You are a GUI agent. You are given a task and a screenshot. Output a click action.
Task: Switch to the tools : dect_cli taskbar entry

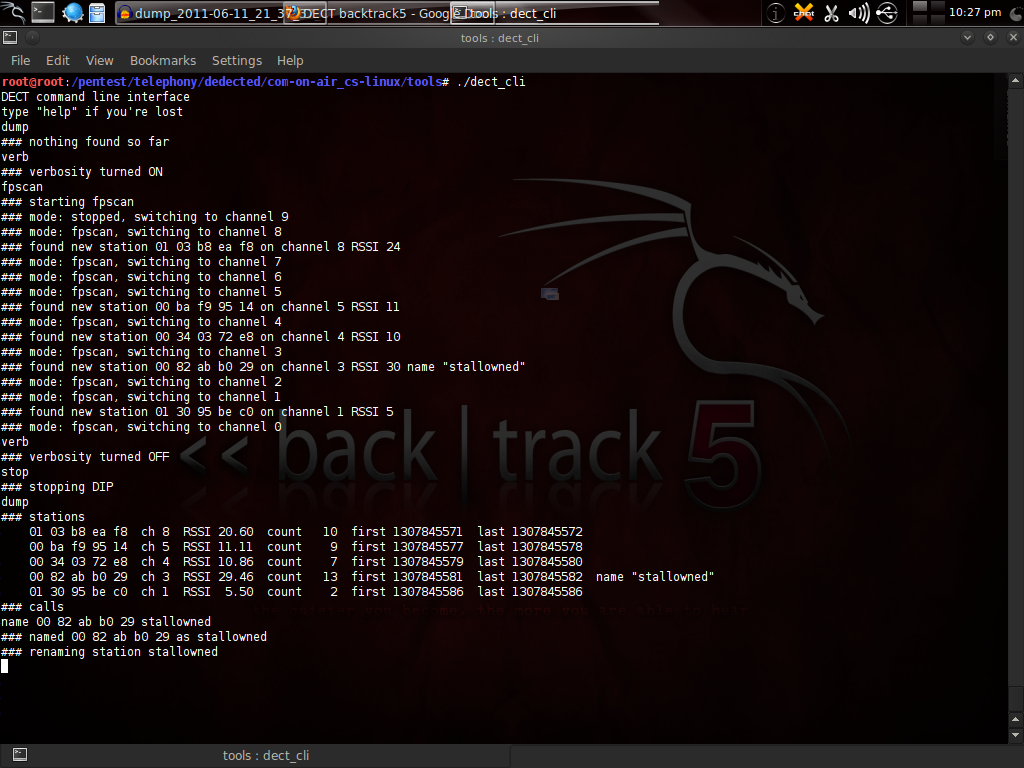pos(555,13)
